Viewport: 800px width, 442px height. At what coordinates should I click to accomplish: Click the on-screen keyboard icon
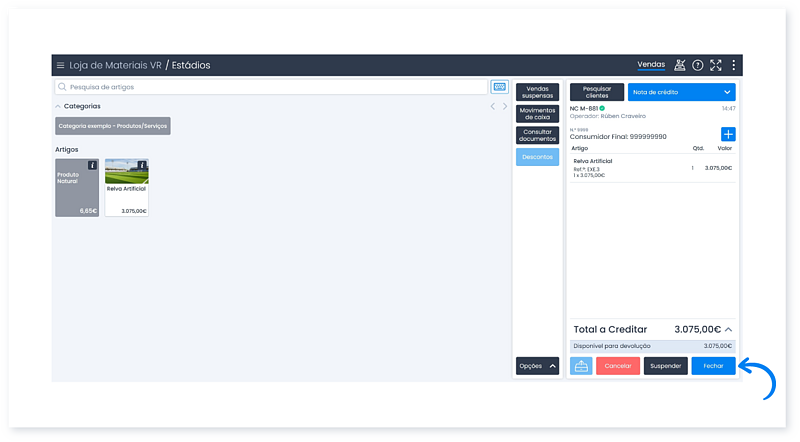[499, 87]
